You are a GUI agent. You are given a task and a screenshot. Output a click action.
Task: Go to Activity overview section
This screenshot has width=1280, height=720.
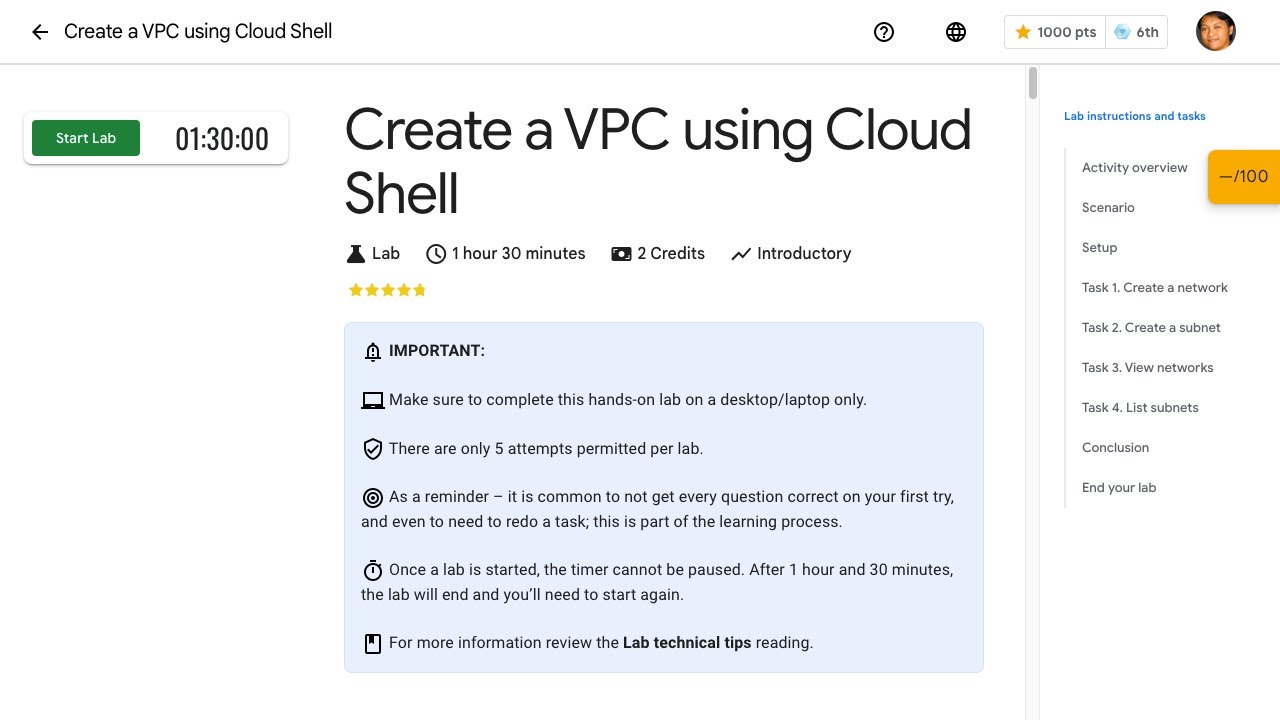coord(1134,168)
